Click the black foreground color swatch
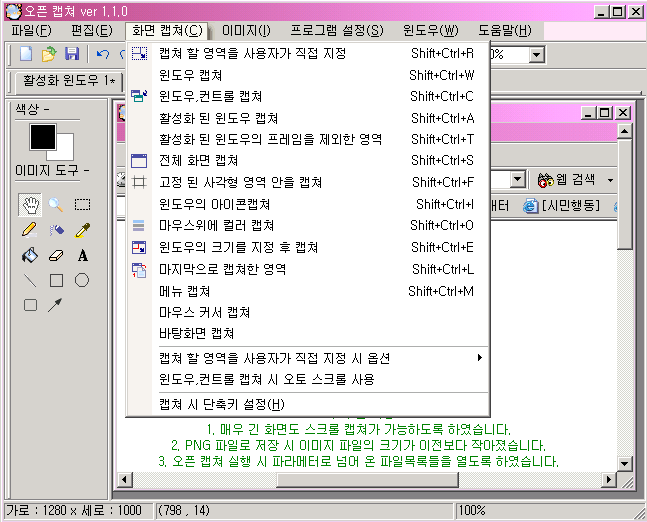 click(x=41, y=136)
